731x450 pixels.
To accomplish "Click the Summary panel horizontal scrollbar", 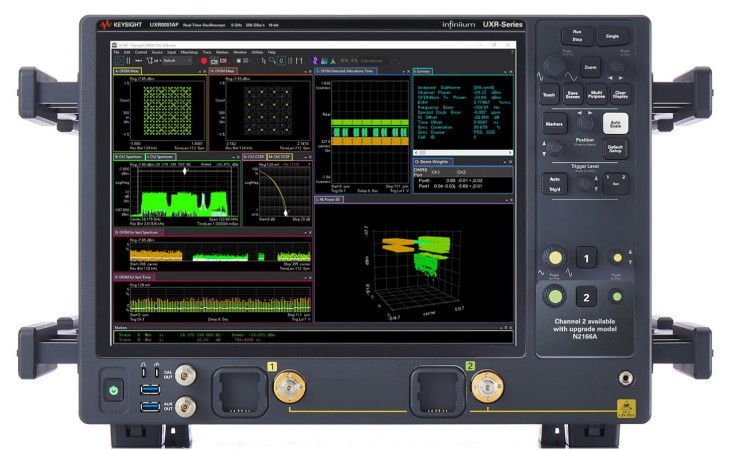I will [x=463, y=152].
